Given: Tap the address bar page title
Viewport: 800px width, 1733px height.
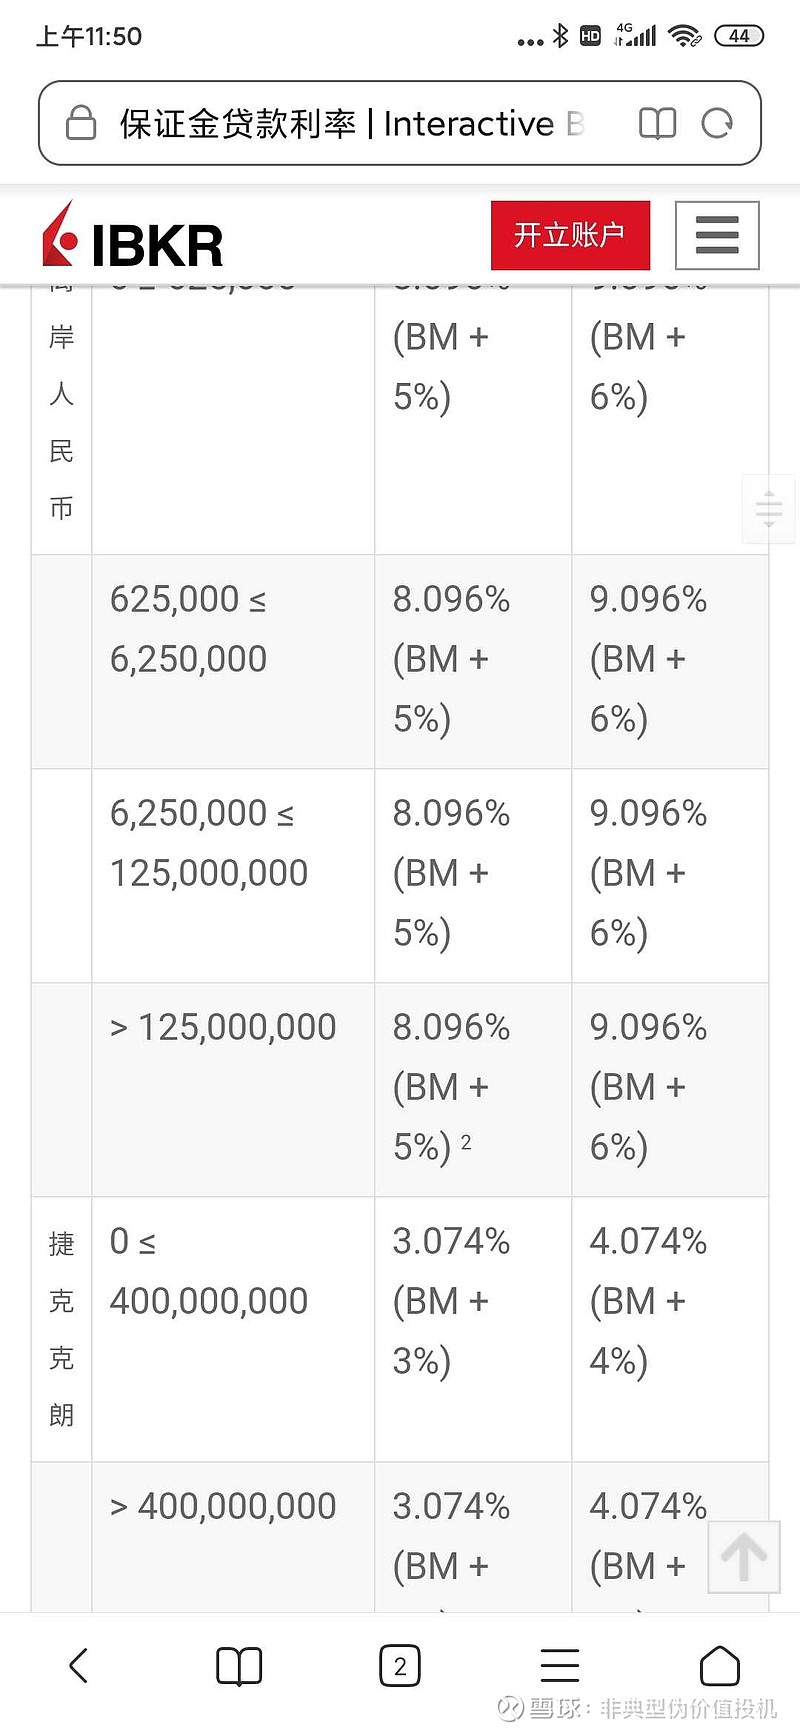Looking at the screenshot, I should coord(350,123).
